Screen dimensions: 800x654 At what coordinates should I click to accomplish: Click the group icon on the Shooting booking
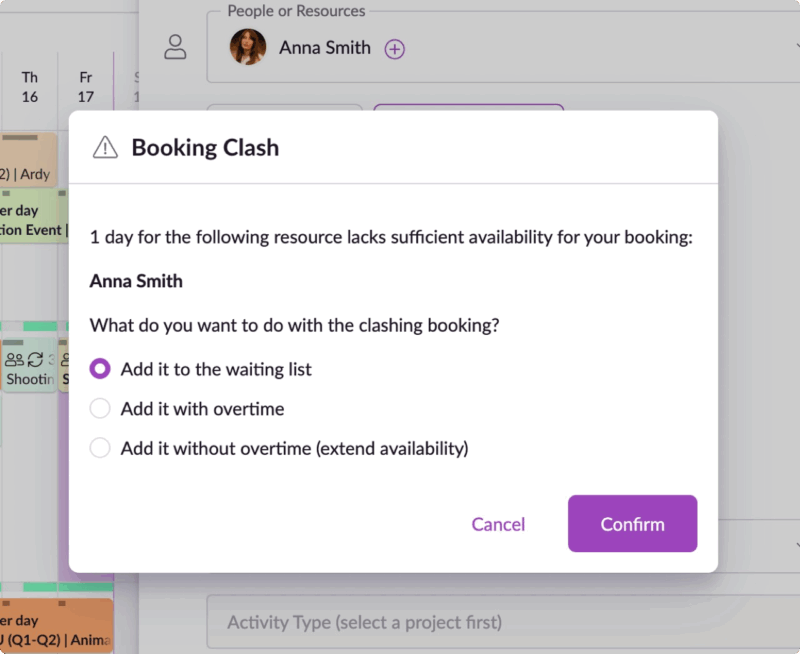14,359
